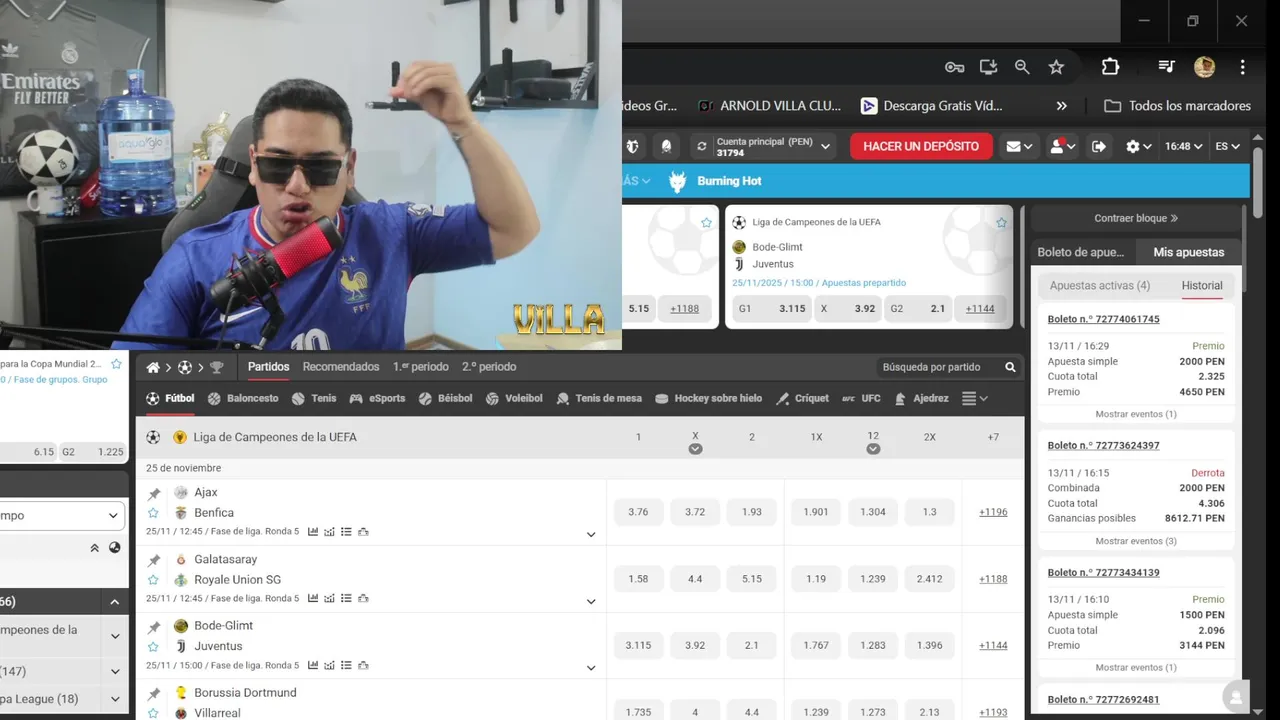Viewport: 1280px width, 720px height.
Task: Click the search magnifier icon for matches
Action: coord(1010,367)
